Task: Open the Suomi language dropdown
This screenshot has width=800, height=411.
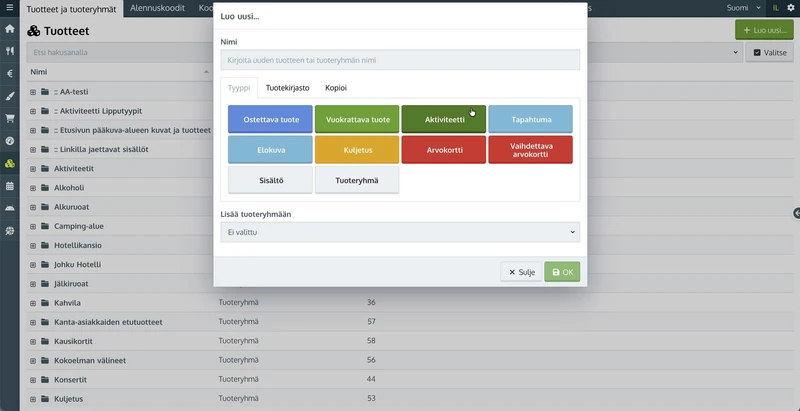Action: click(744, 8)
